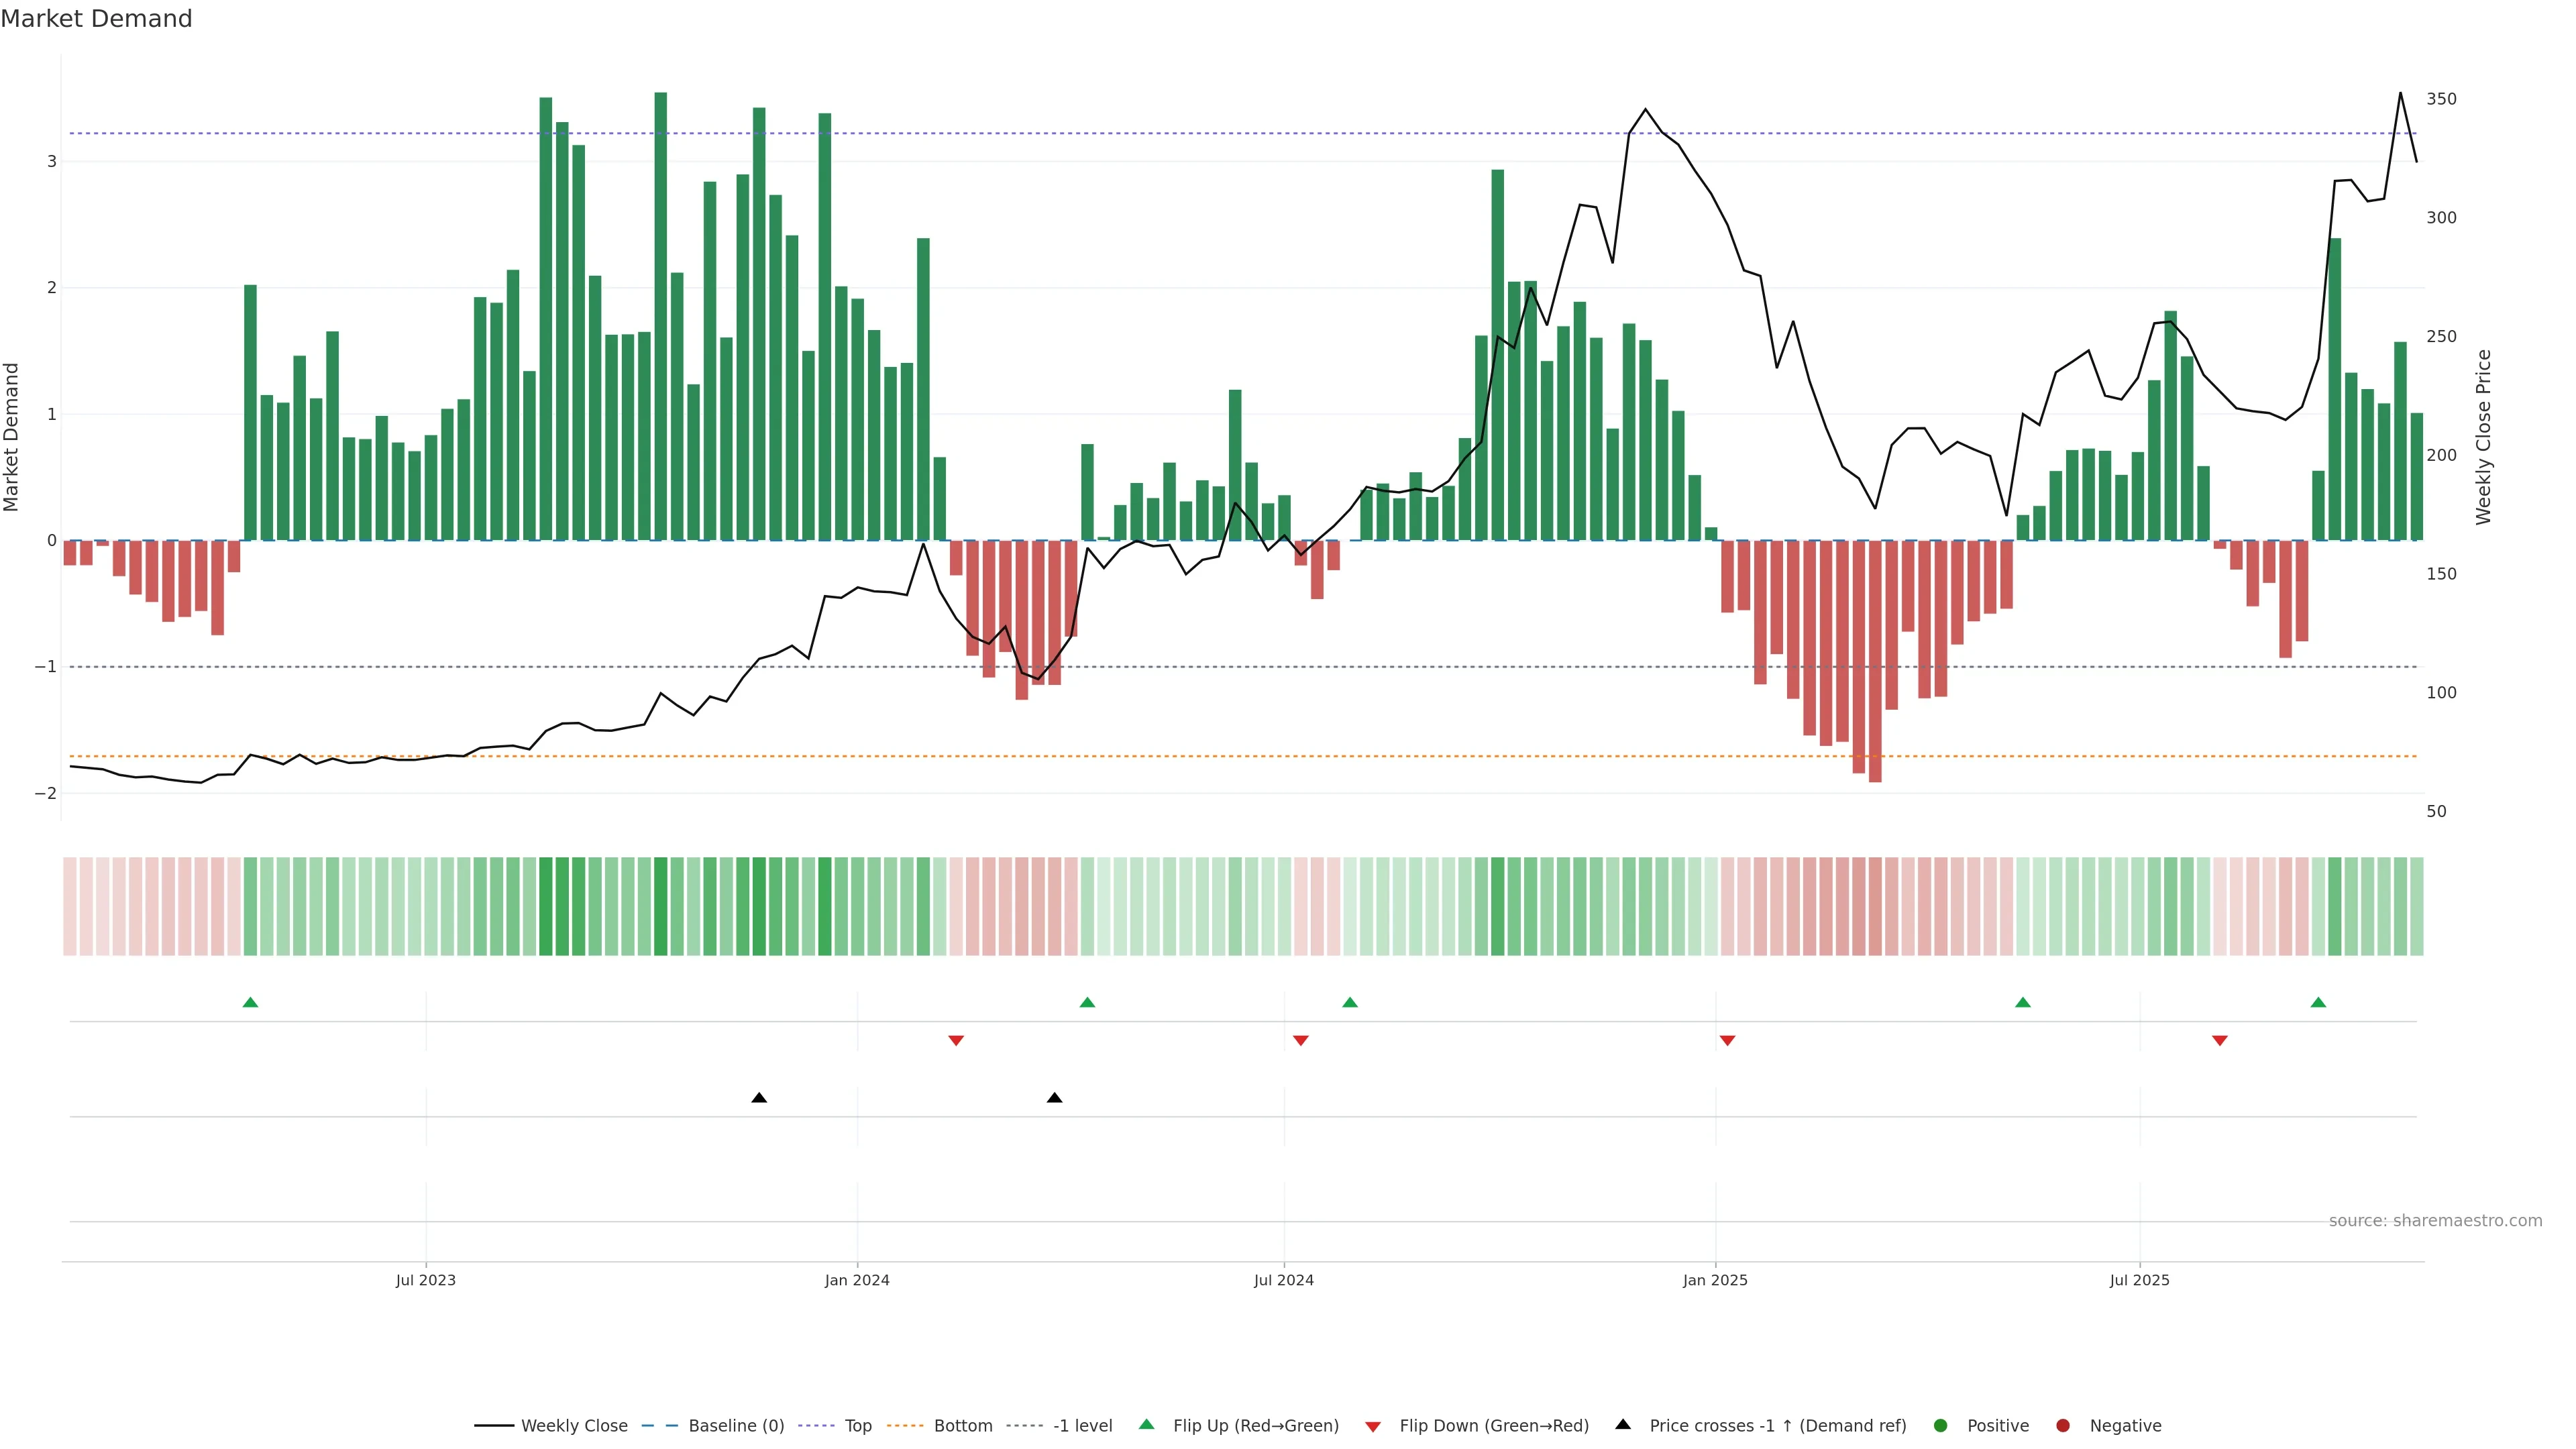Screen dimensions: 2576x1449
Task: Click the green Positive legend dot
Action: click(x=1941, y=1426)
